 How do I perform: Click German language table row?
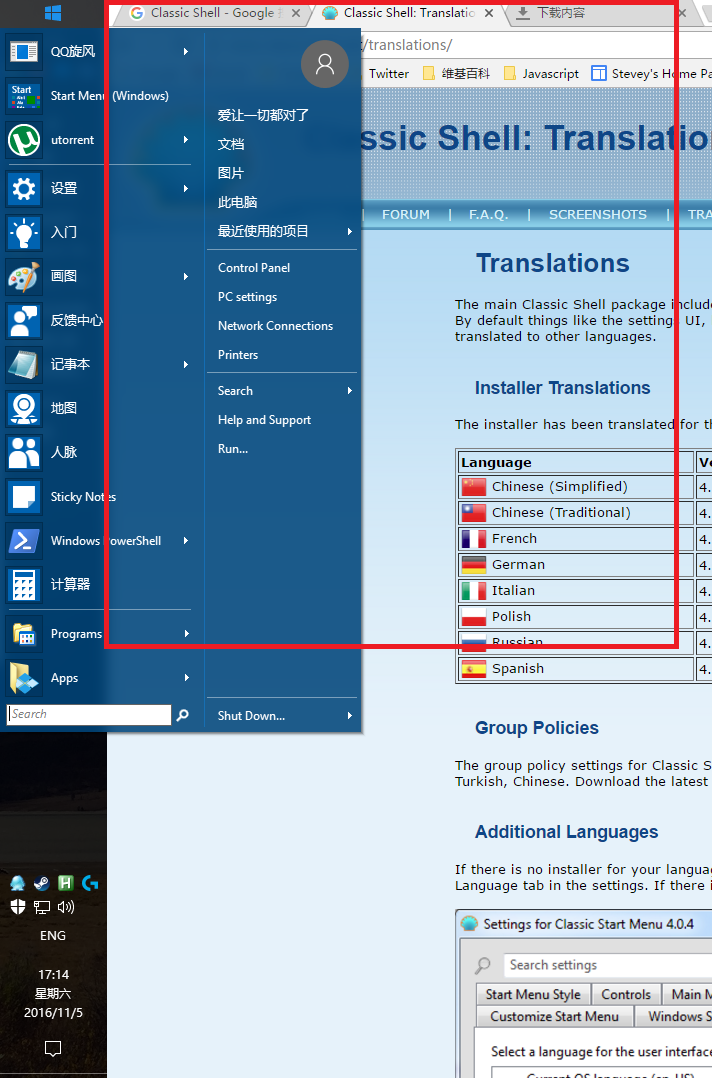point(576,564)
